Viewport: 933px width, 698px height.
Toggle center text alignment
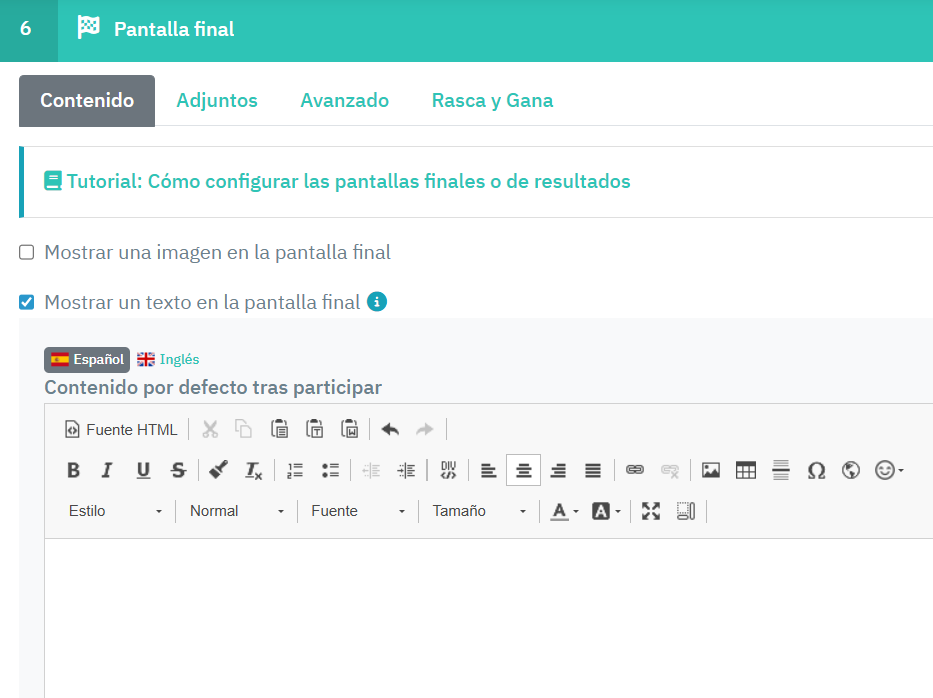(x=523, y=470)
